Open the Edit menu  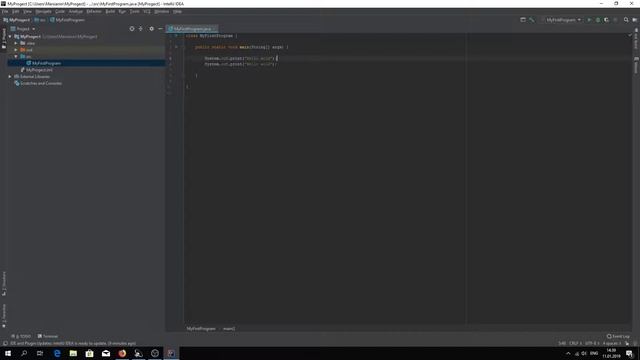(16, 11)
